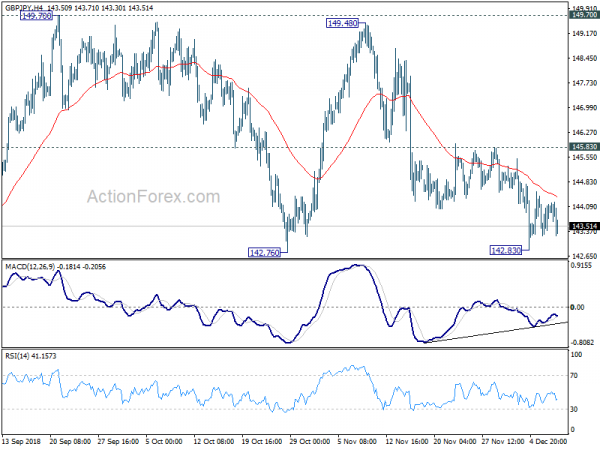Click the RSI 70 level label

point(574,376)
